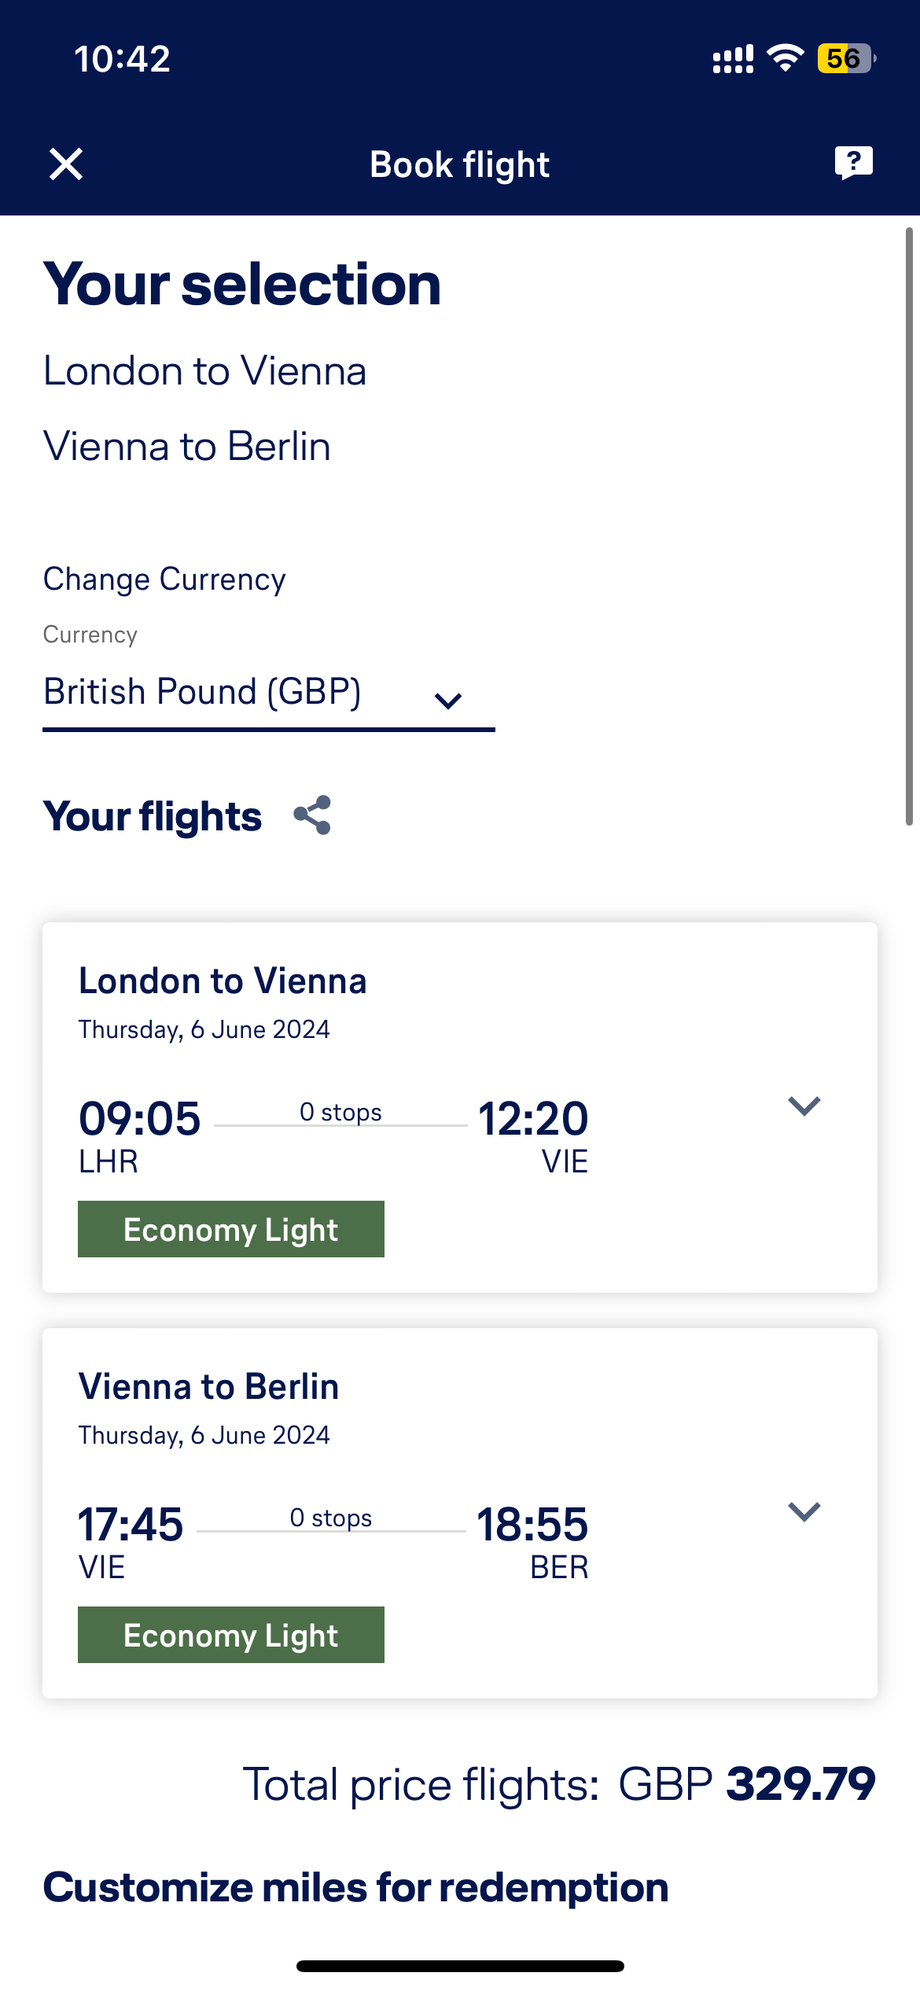This screenshot has width=920, height=1991.
Task: Select Economy Light badge on London flight
Action: tap(231, 1229)
